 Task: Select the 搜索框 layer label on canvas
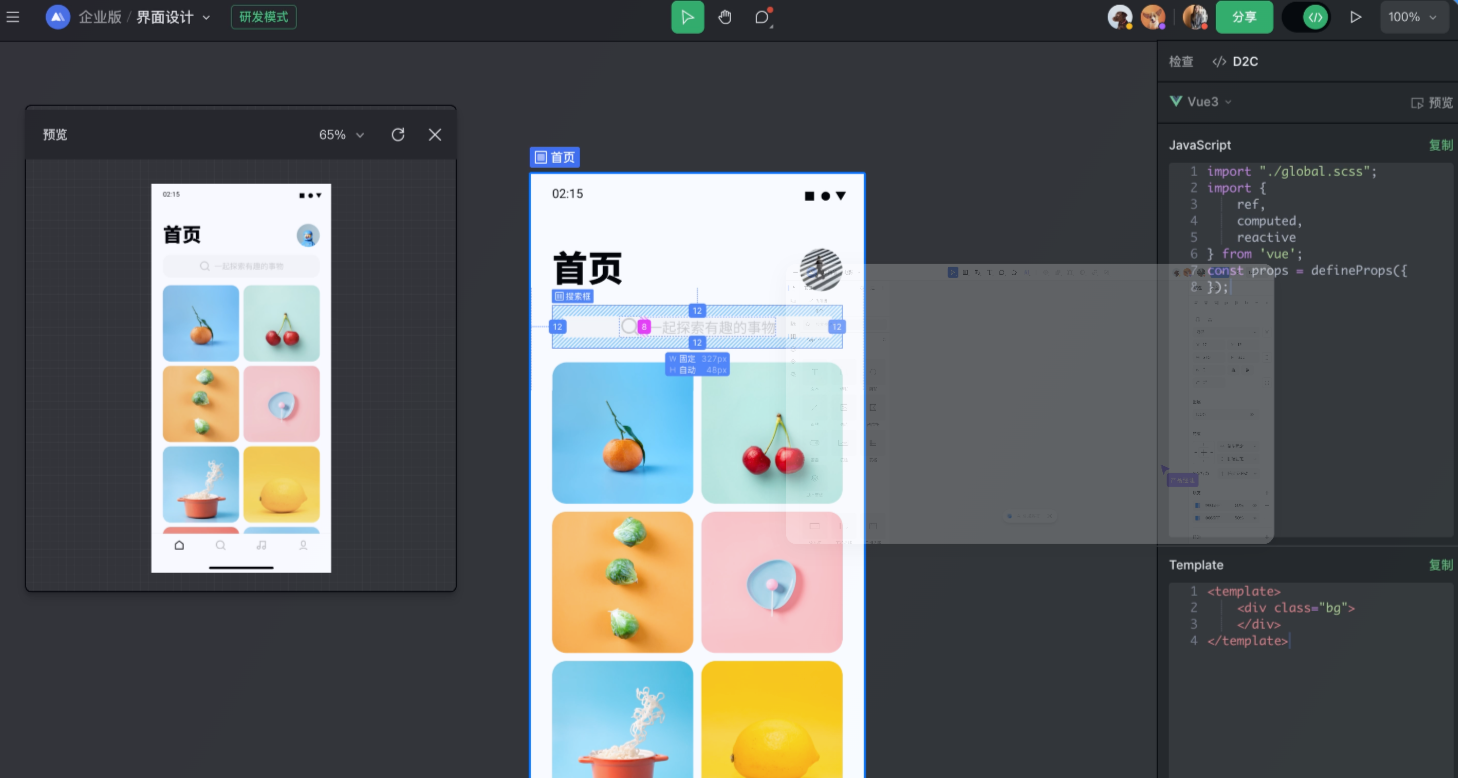(573, 296)
